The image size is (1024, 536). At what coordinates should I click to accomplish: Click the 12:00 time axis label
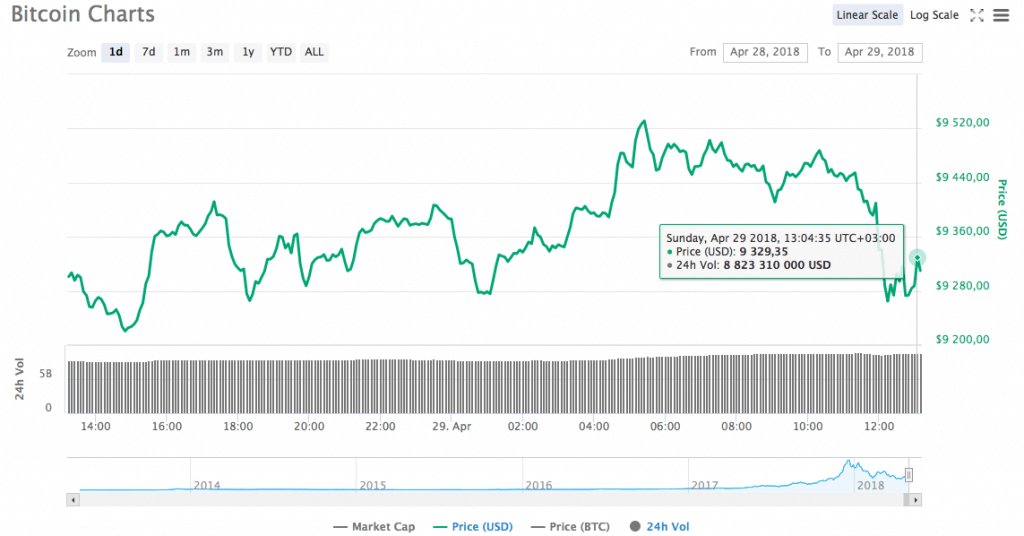tap(878, 426)
